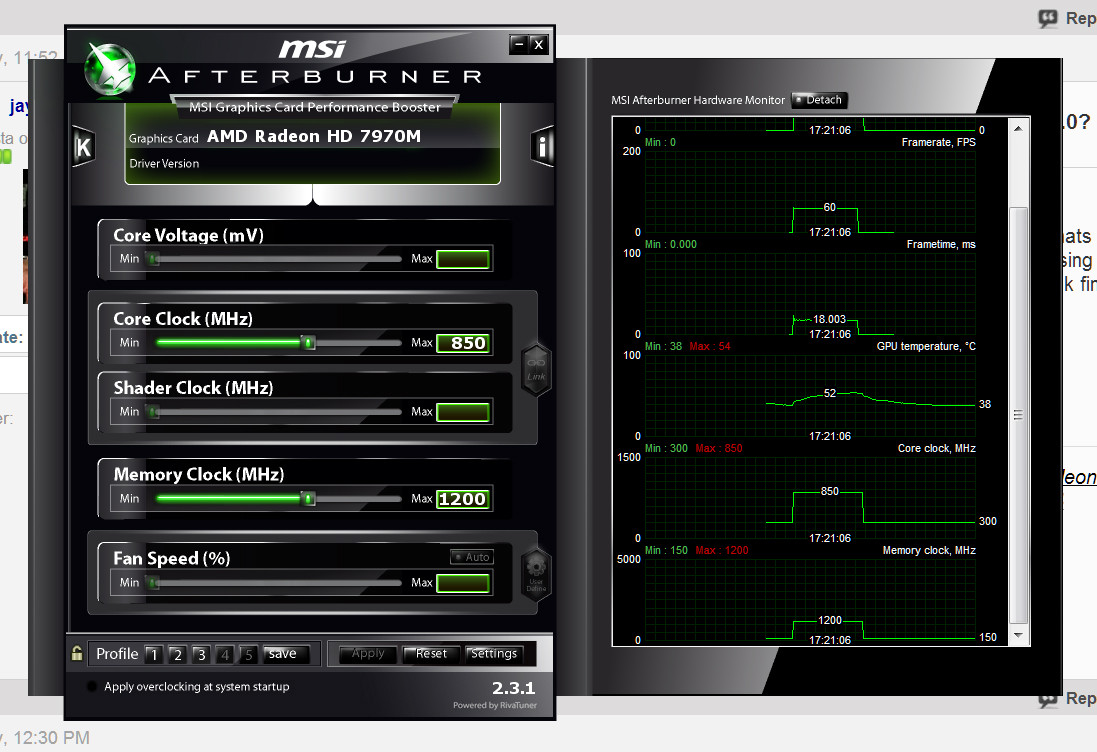Enable Apply overclocking at system startup
The height and width of the screenshot is (752, 1097).
(92, 686)
